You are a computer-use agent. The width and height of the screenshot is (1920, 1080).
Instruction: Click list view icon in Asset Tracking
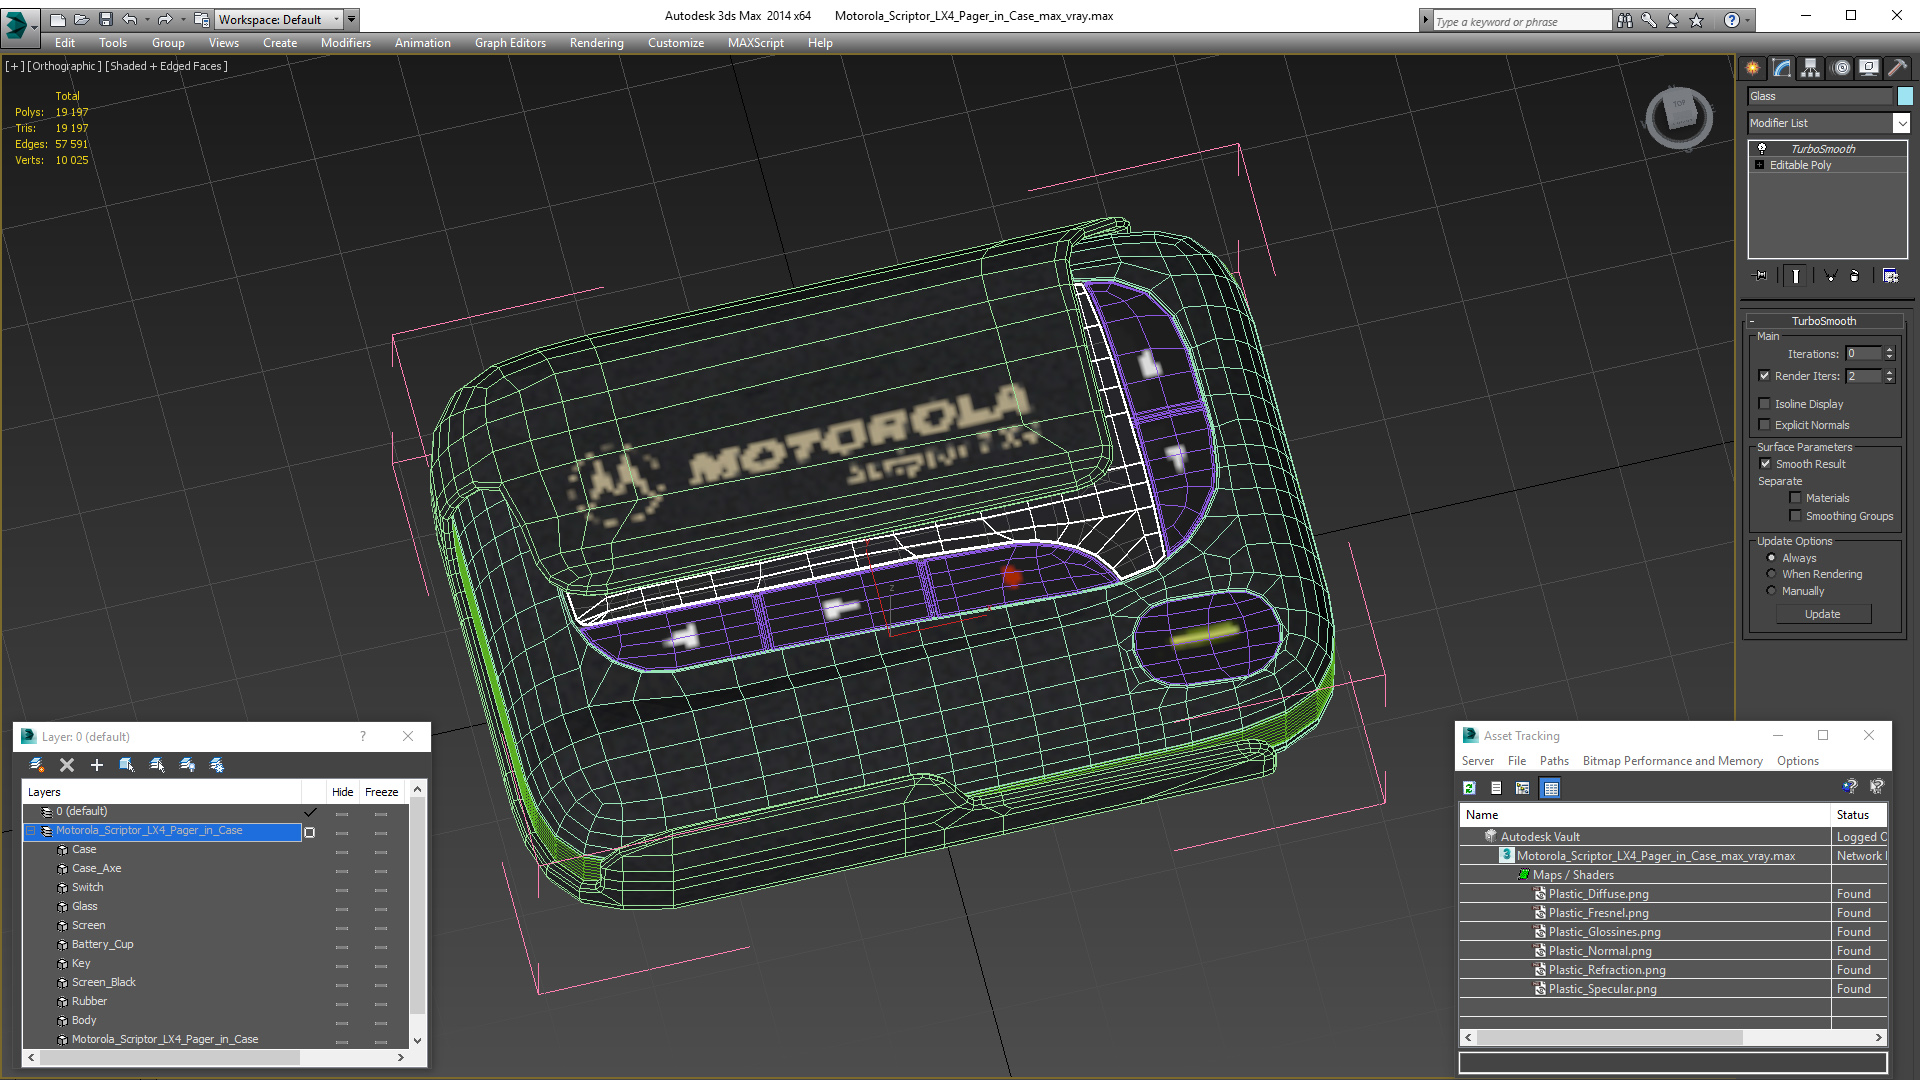point(1496,788)
